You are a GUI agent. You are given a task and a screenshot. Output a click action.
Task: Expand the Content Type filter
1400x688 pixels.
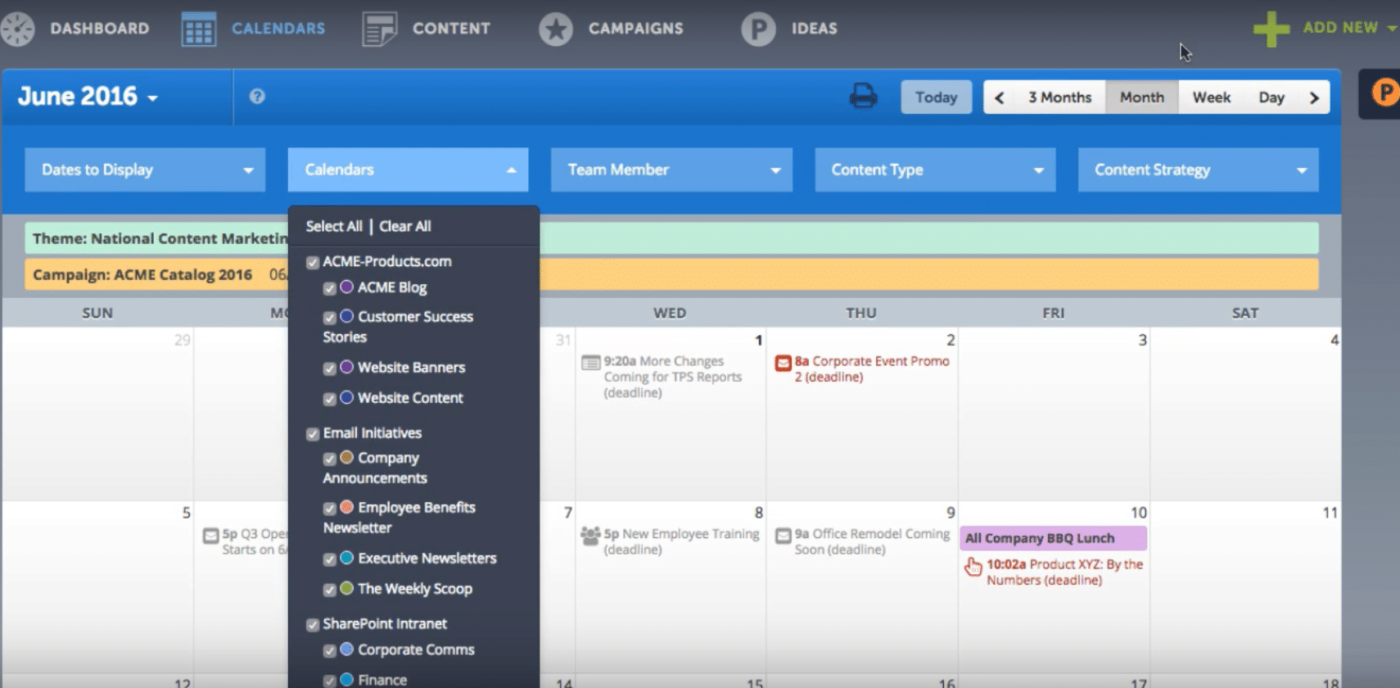934,169
